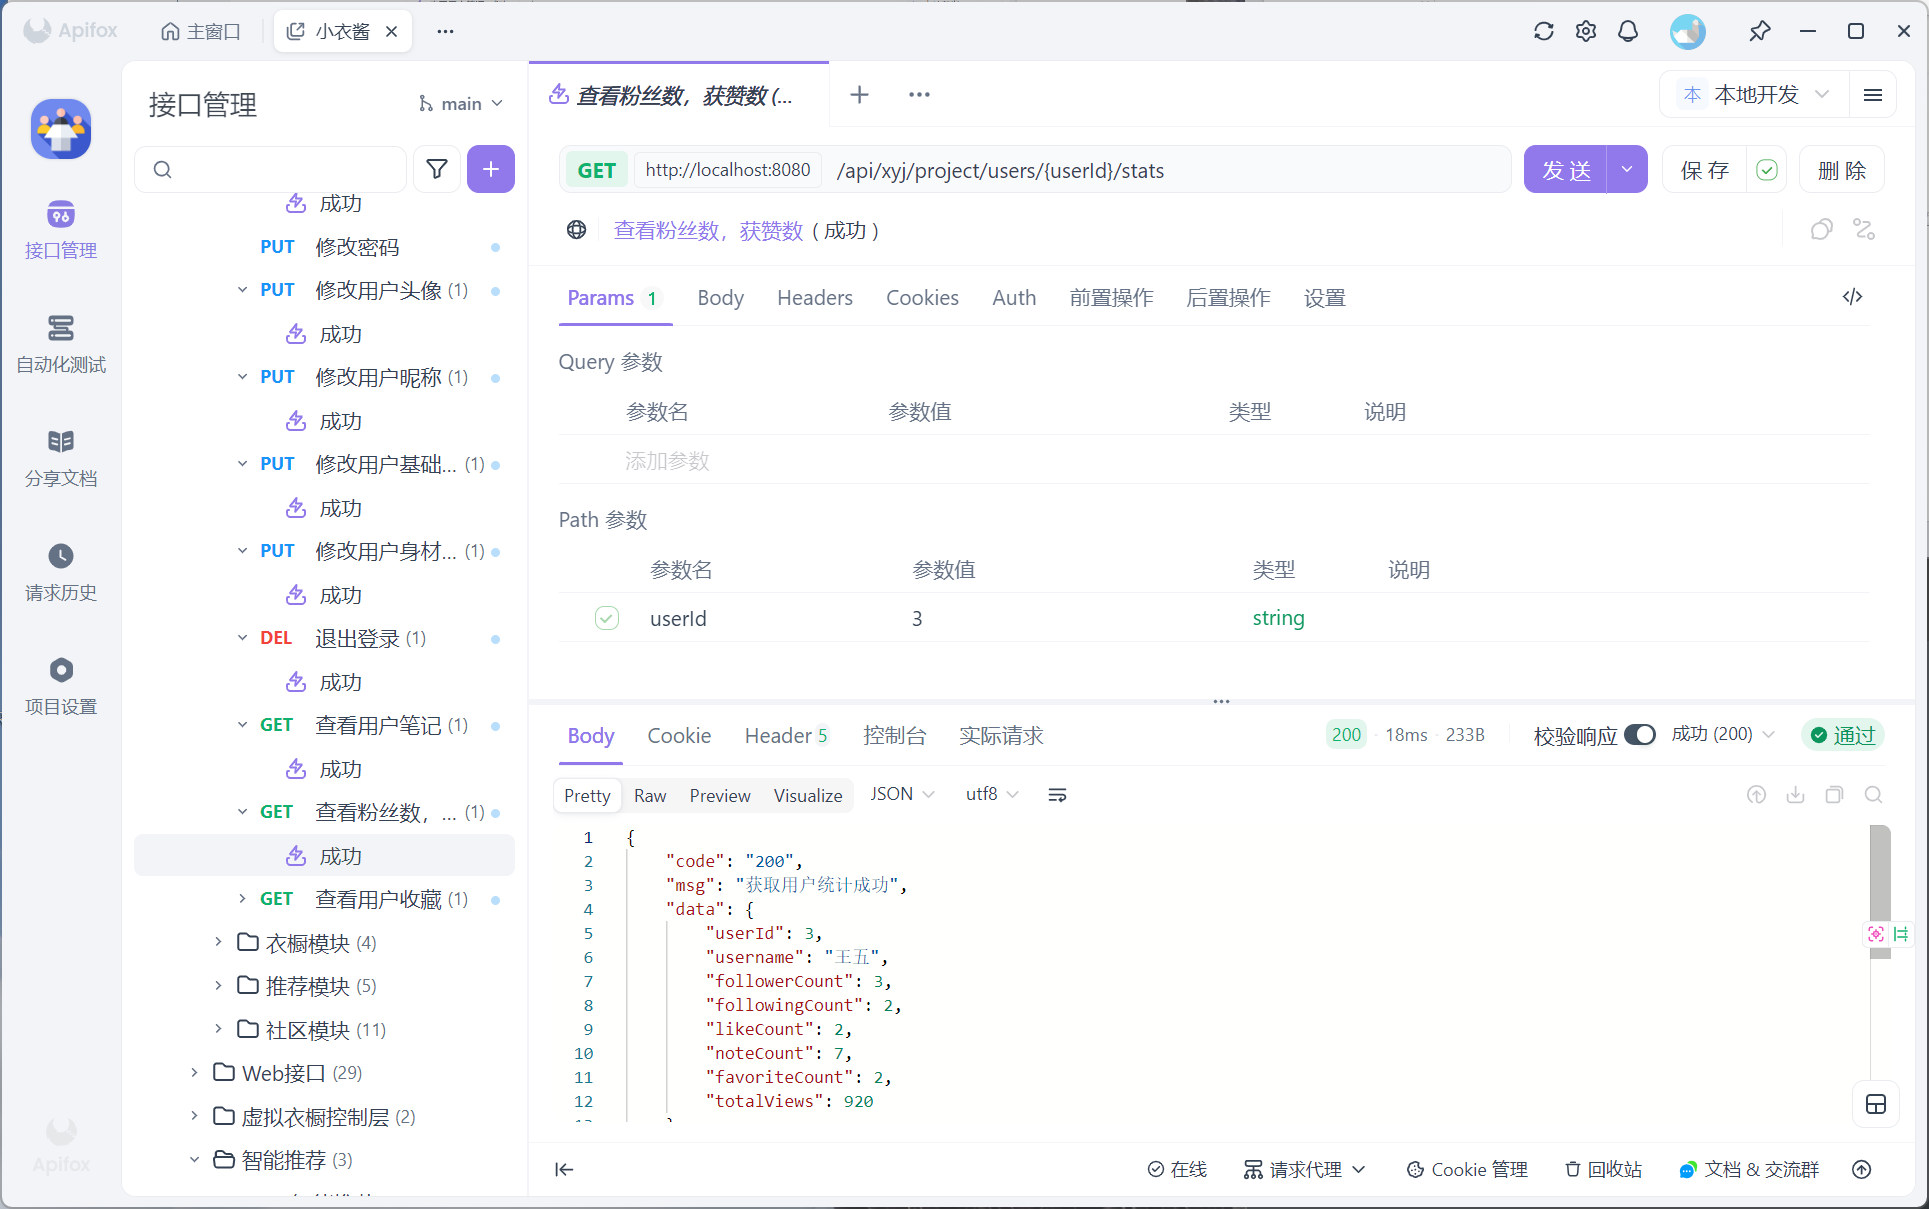Toggle the check icon next to 保存

click(x=1767, y=170)
